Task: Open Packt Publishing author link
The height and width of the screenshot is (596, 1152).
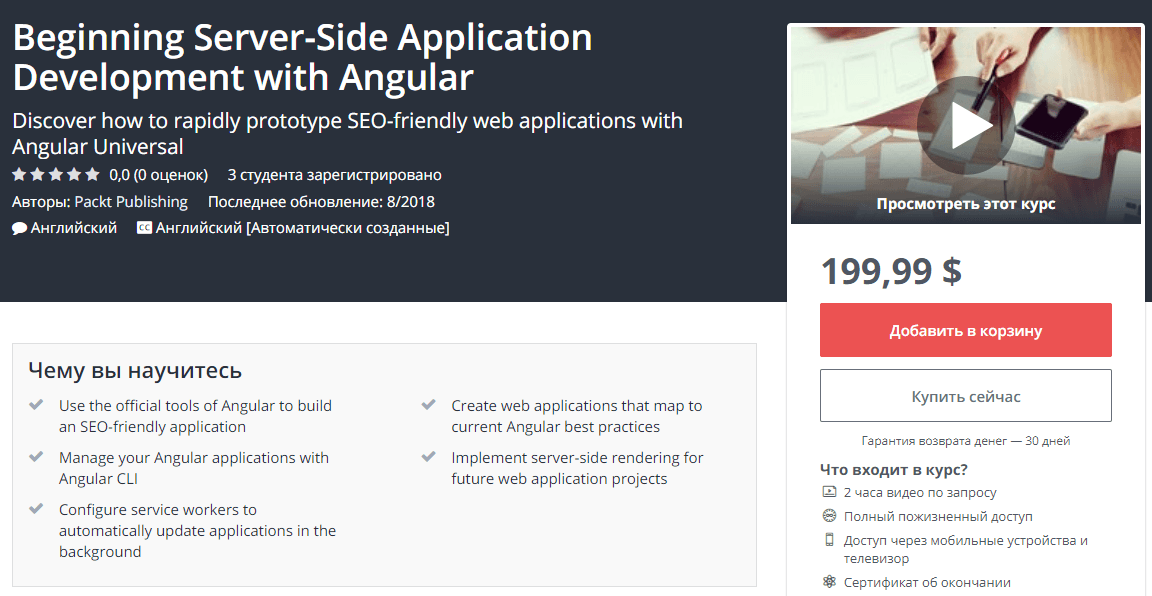Action: click(132, 201)
